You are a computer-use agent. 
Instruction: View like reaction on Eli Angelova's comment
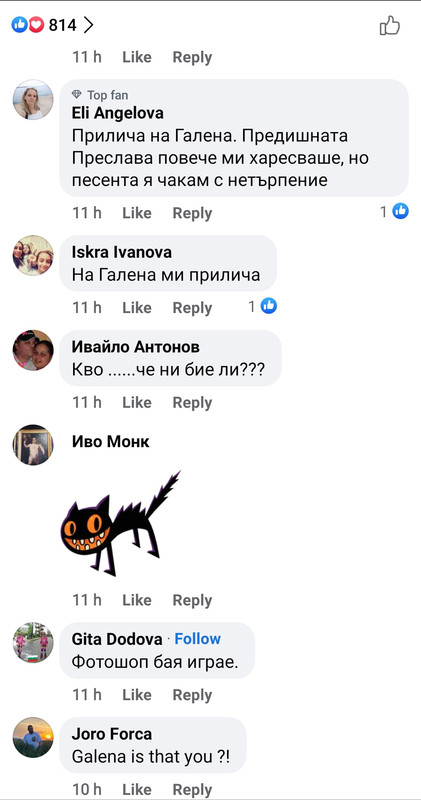394,211
